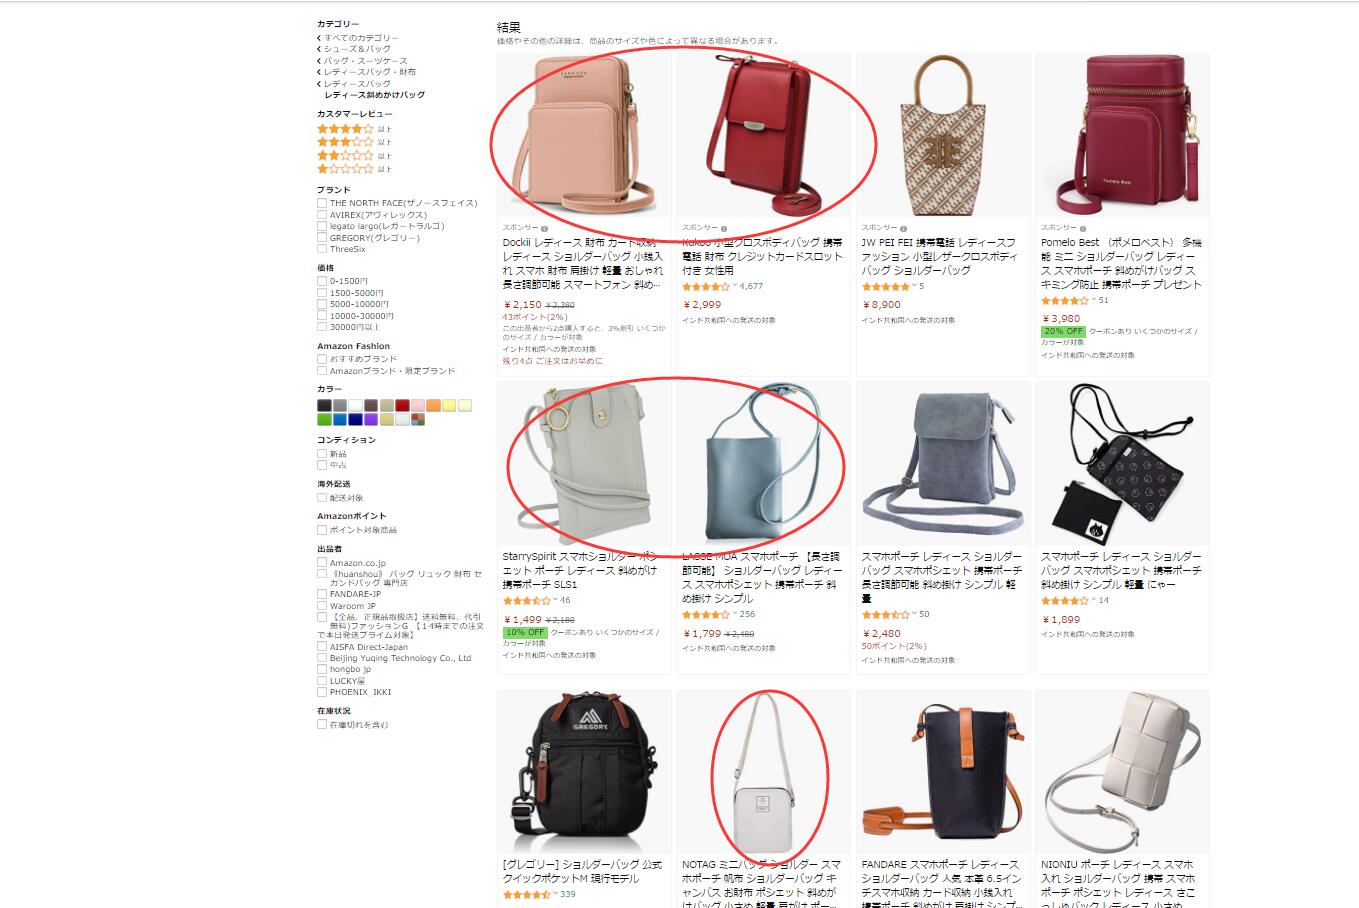This screenshot has width=1359, height=908.
Task: Navigate to レディースバッグ・財布 category
Action: 369,72
